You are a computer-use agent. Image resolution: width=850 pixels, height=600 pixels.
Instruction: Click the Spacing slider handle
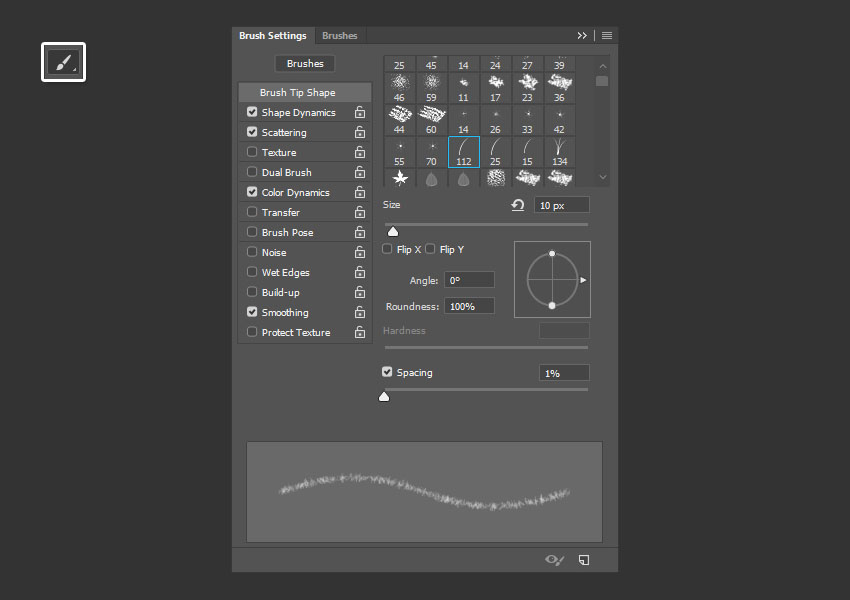pyautogui.click(x=384, y=397)
